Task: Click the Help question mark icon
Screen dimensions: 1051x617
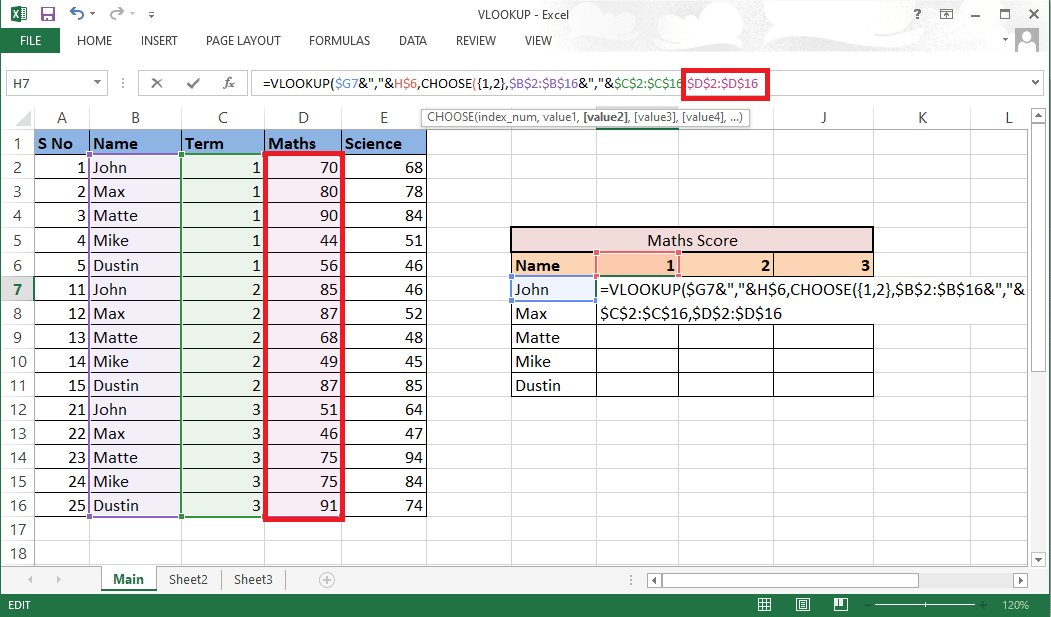Action: click(x=917, y=14)
